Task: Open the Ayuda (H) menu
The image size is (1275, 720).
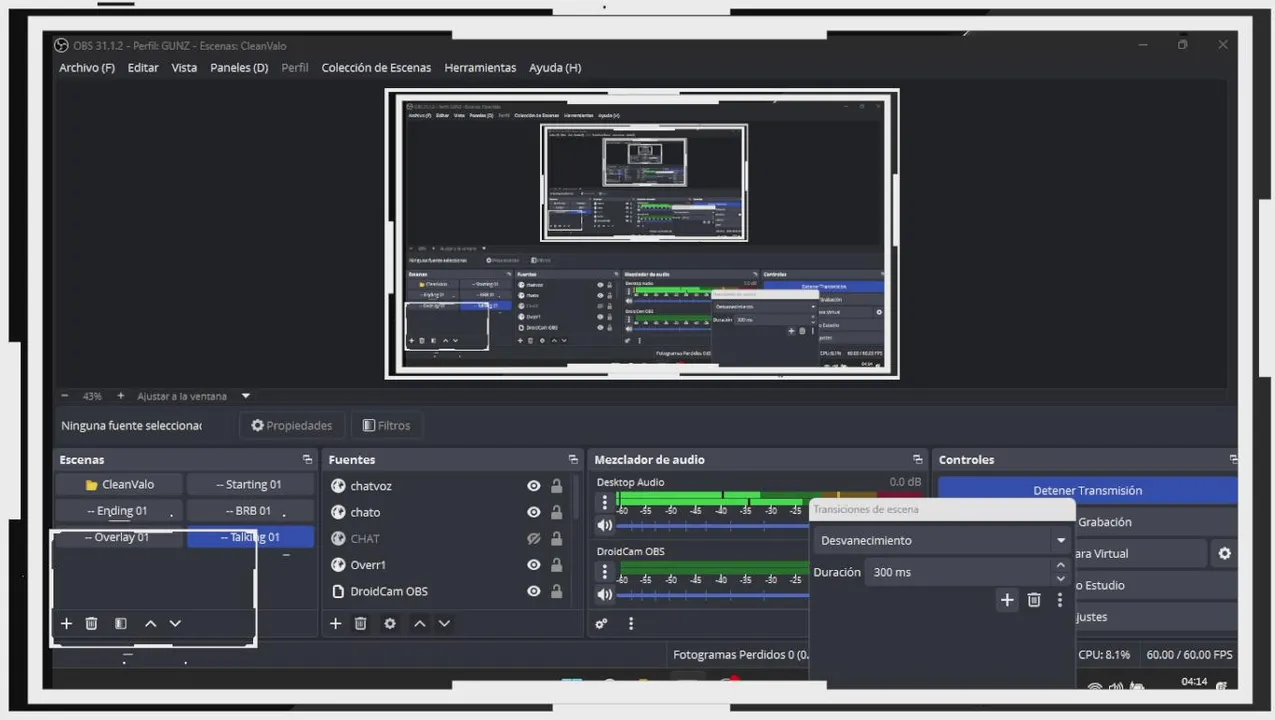Action: coord(555,68)
